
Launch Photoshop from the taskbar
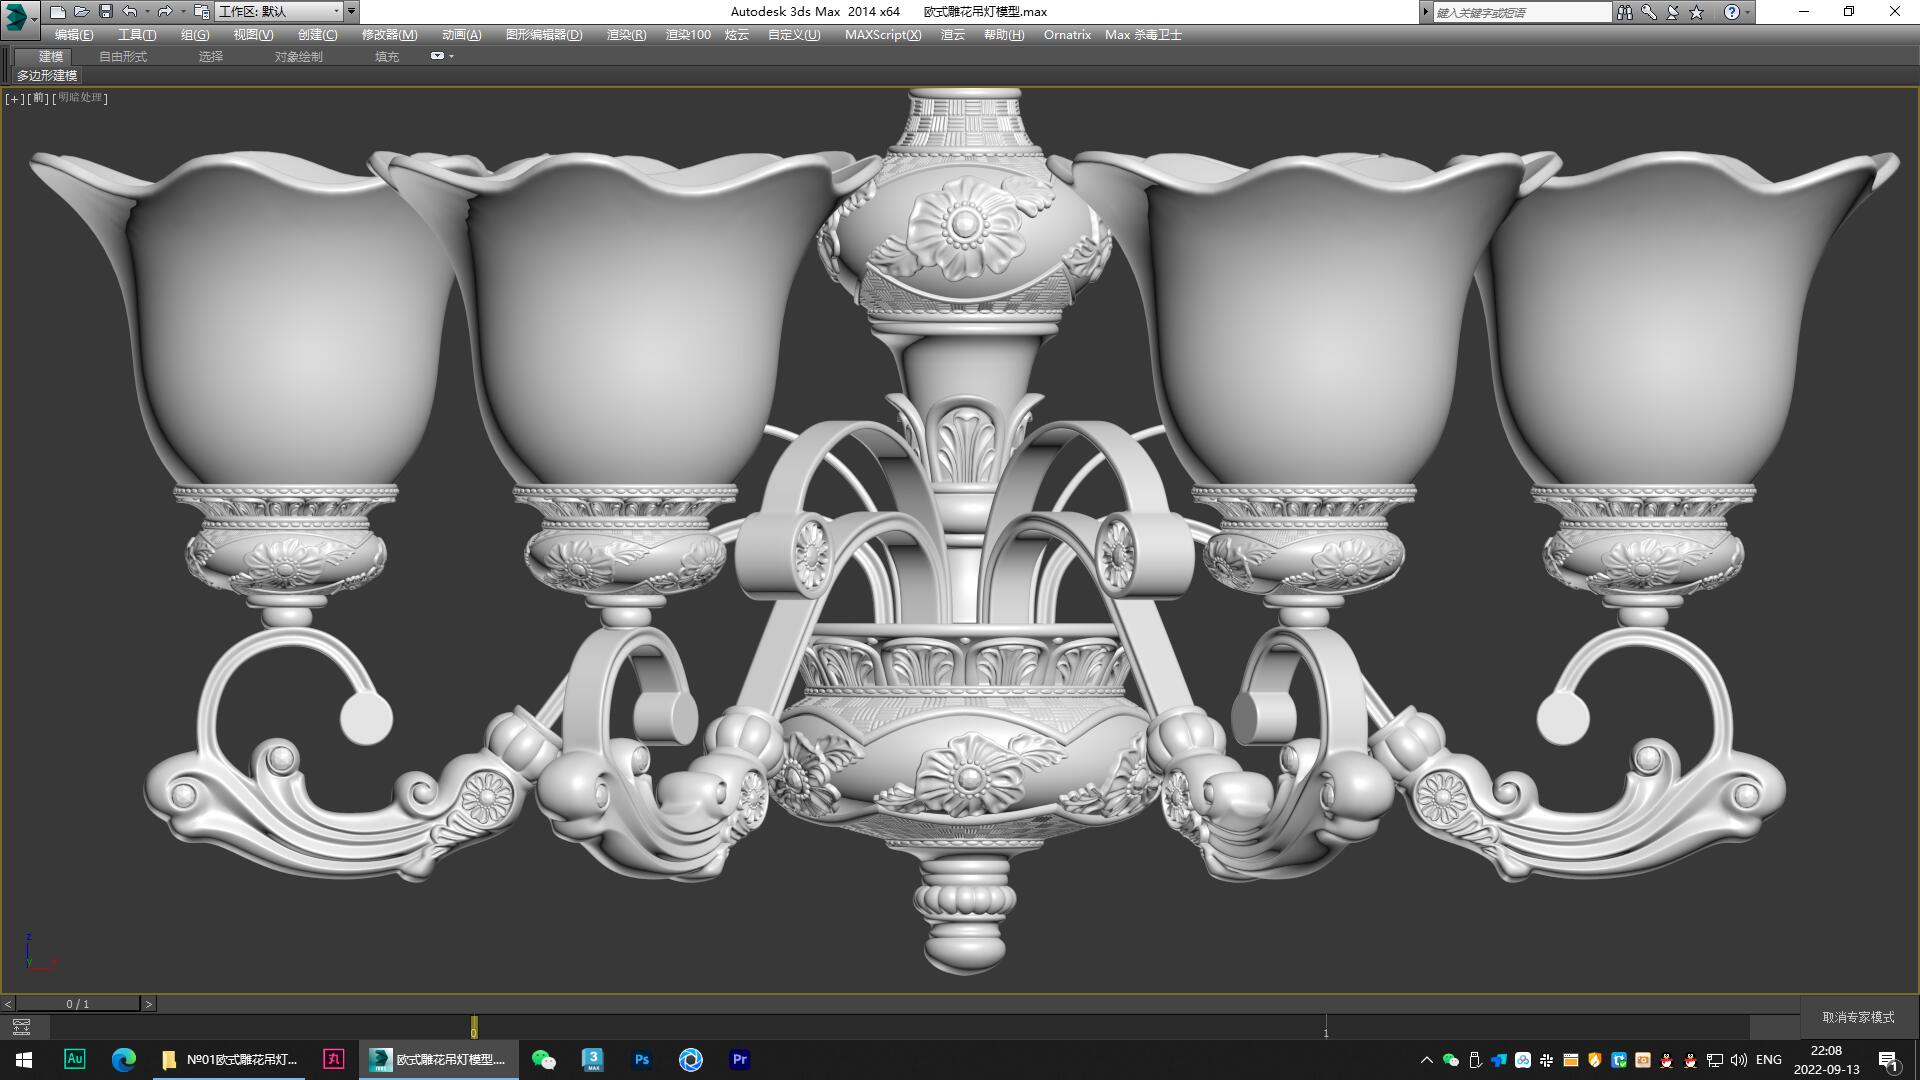(x=641, y=1059)
